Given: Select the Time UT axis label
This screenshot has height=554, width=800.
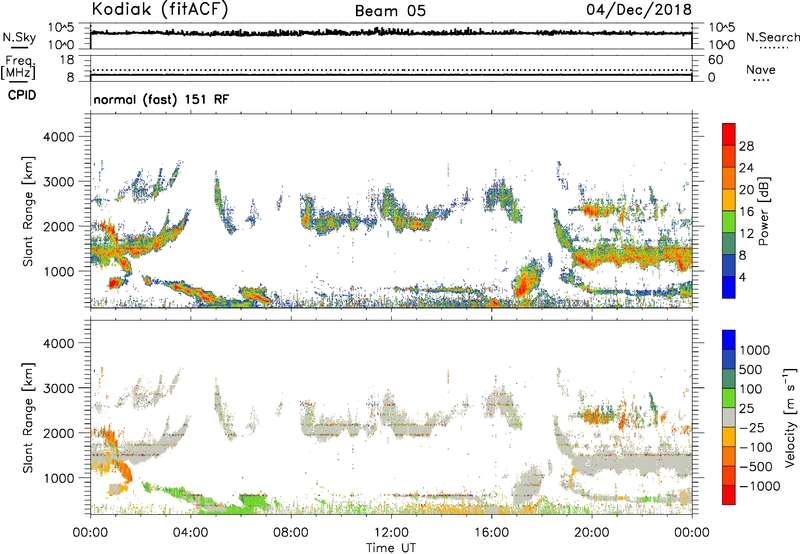Looking at the screenshot, I should [x=391, y=548].
